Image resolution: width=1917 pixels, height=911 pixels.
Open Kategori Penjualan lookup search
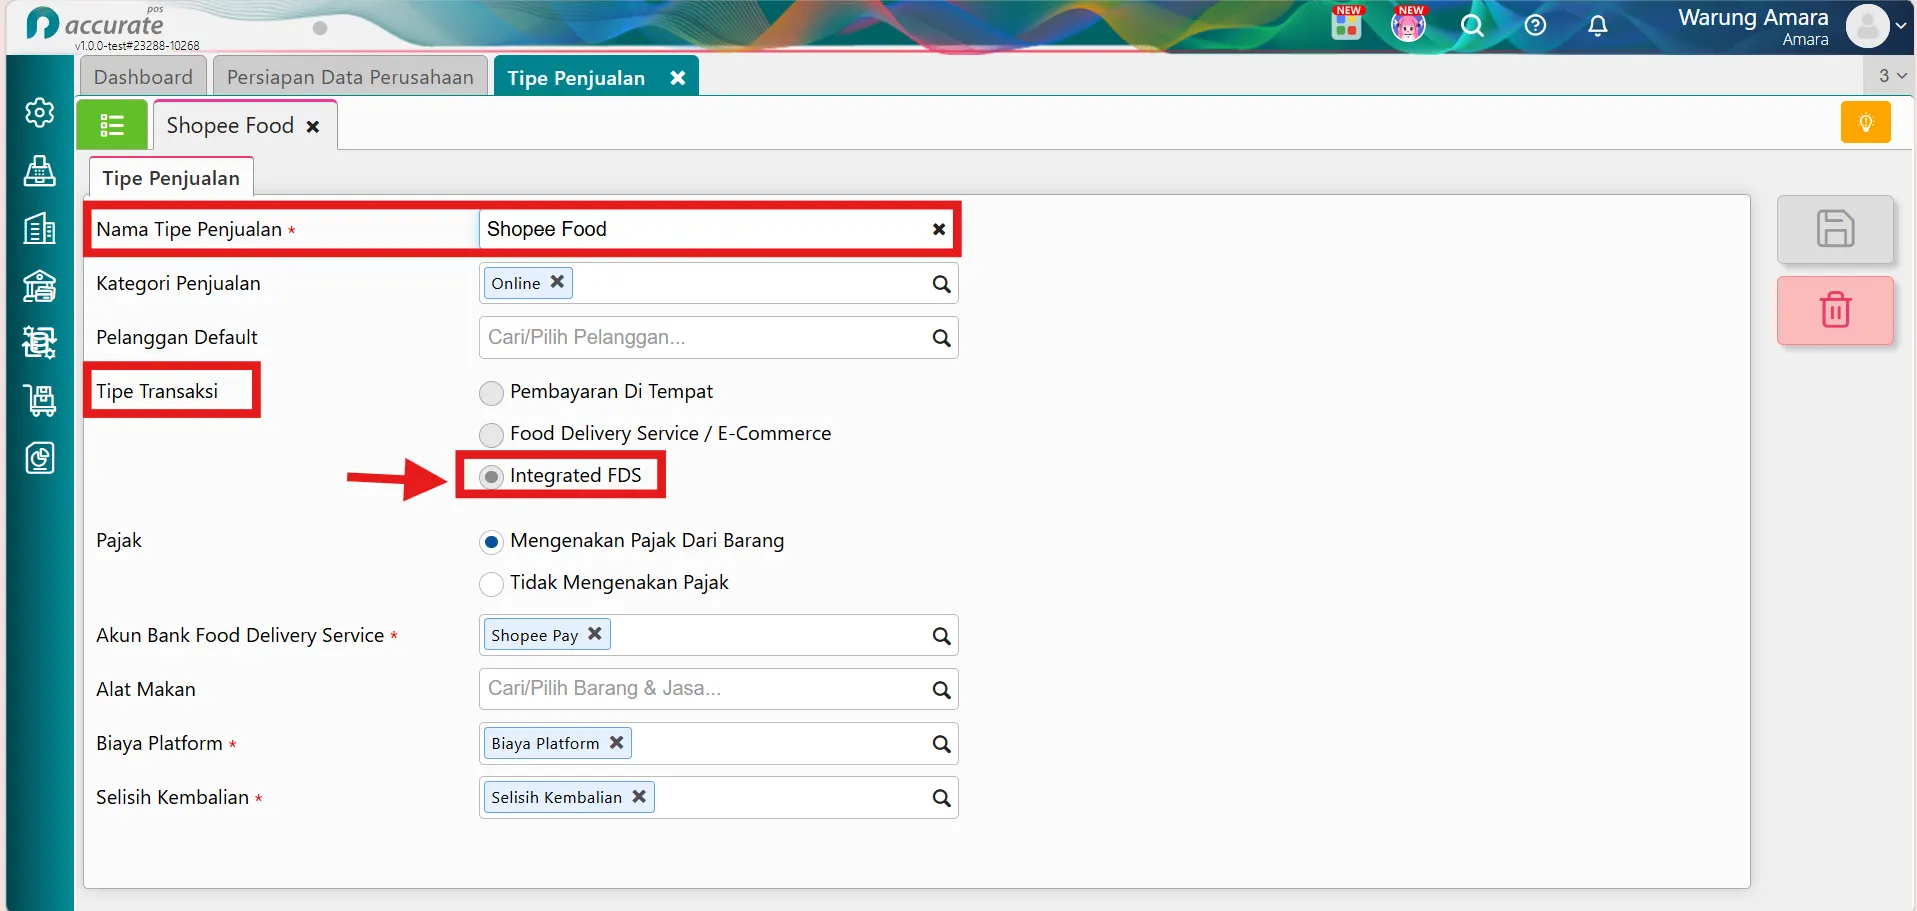(941, 284)
